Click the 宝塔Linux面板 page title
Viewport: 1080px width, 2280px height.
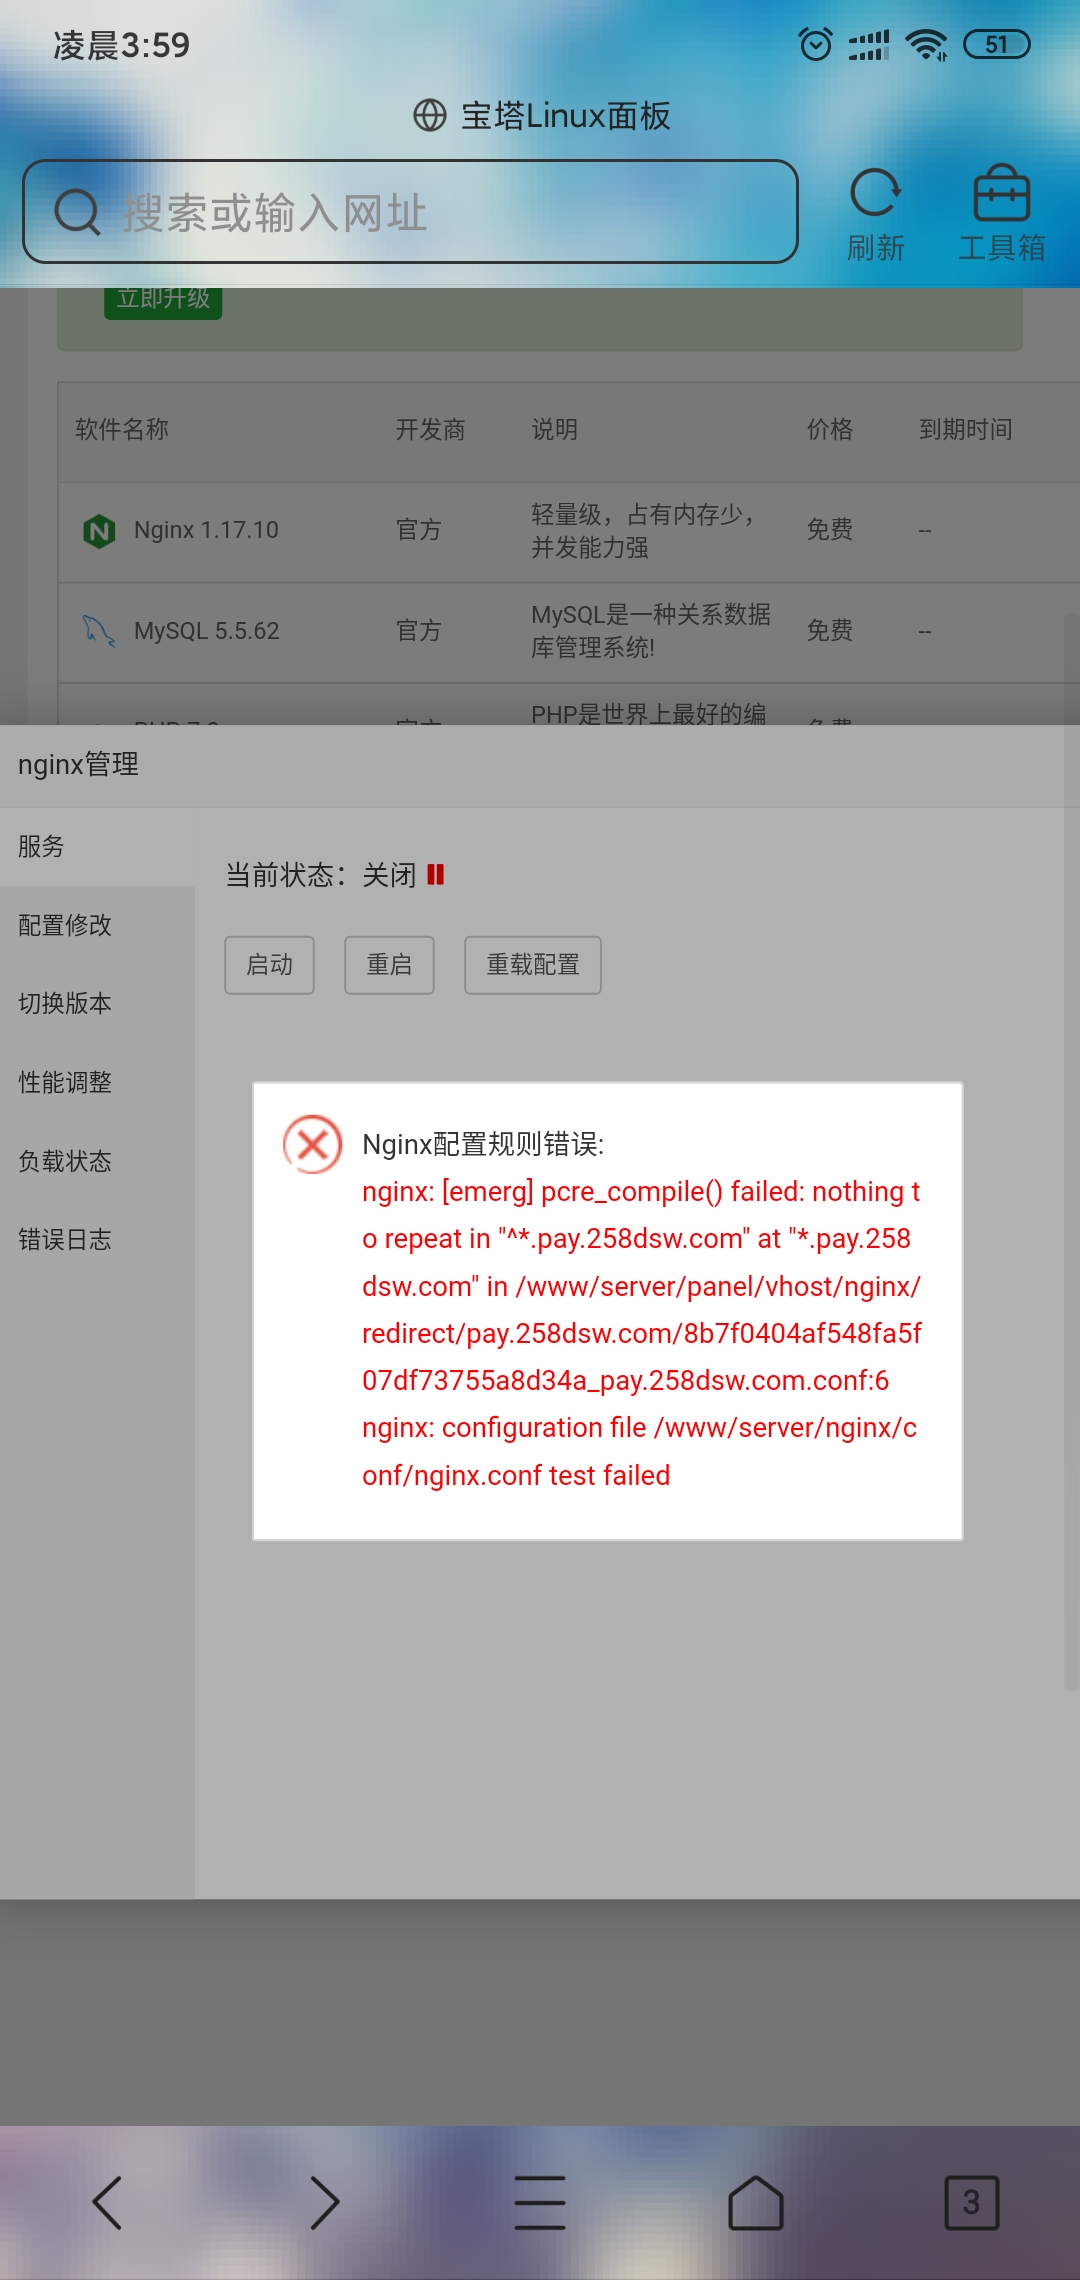pyautogui.click(x=566, y=116)
